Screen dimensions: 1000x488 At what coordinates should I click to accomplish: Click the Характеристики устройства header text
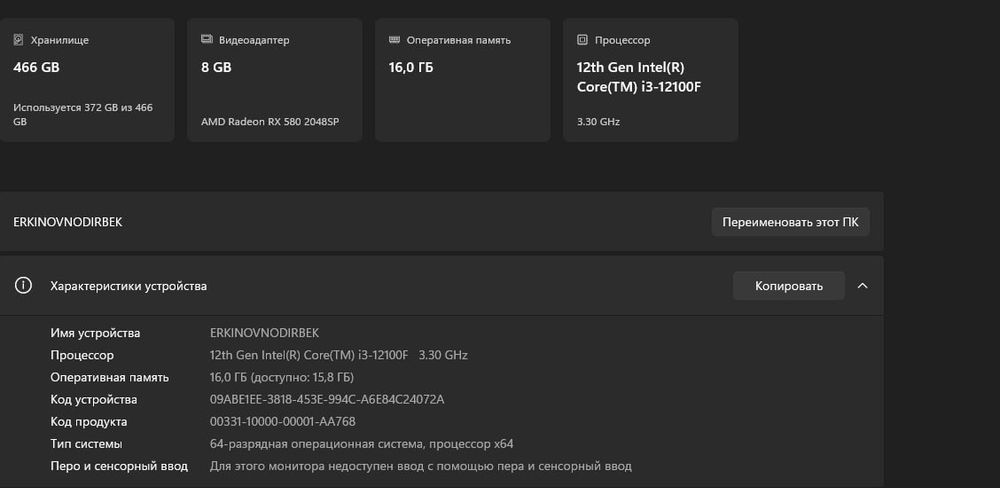(x=128, y=286)
